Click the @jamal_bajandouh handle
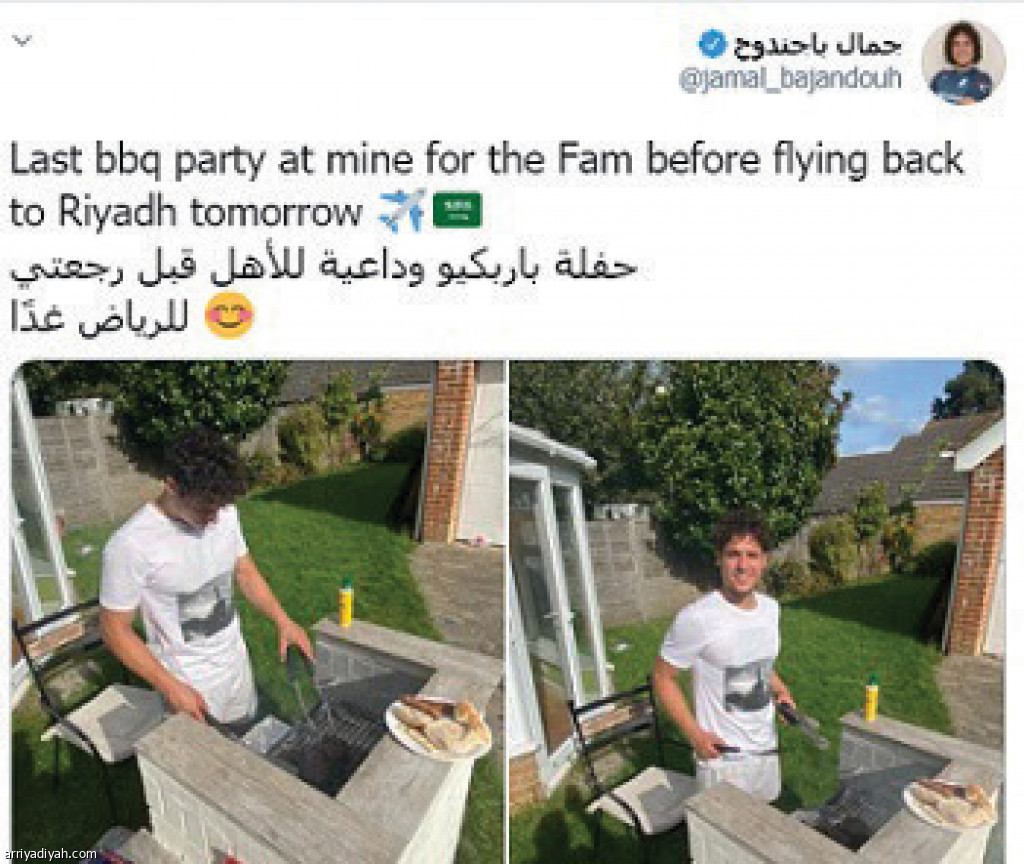Viewport: 1024px width, 864px height. tap(791, 80)
